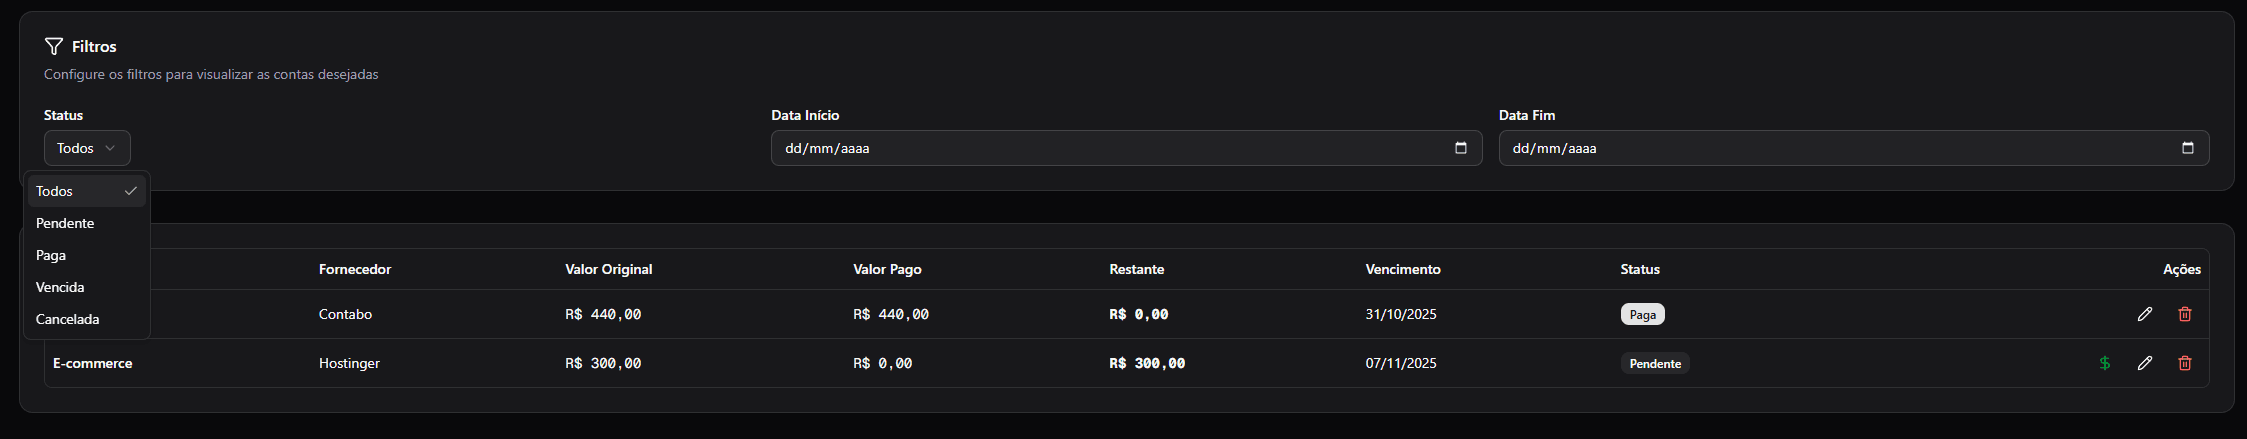Delete the Contabo account with trash icon
This screenshot has height=439, width=2247.
tap(2184, 314)
